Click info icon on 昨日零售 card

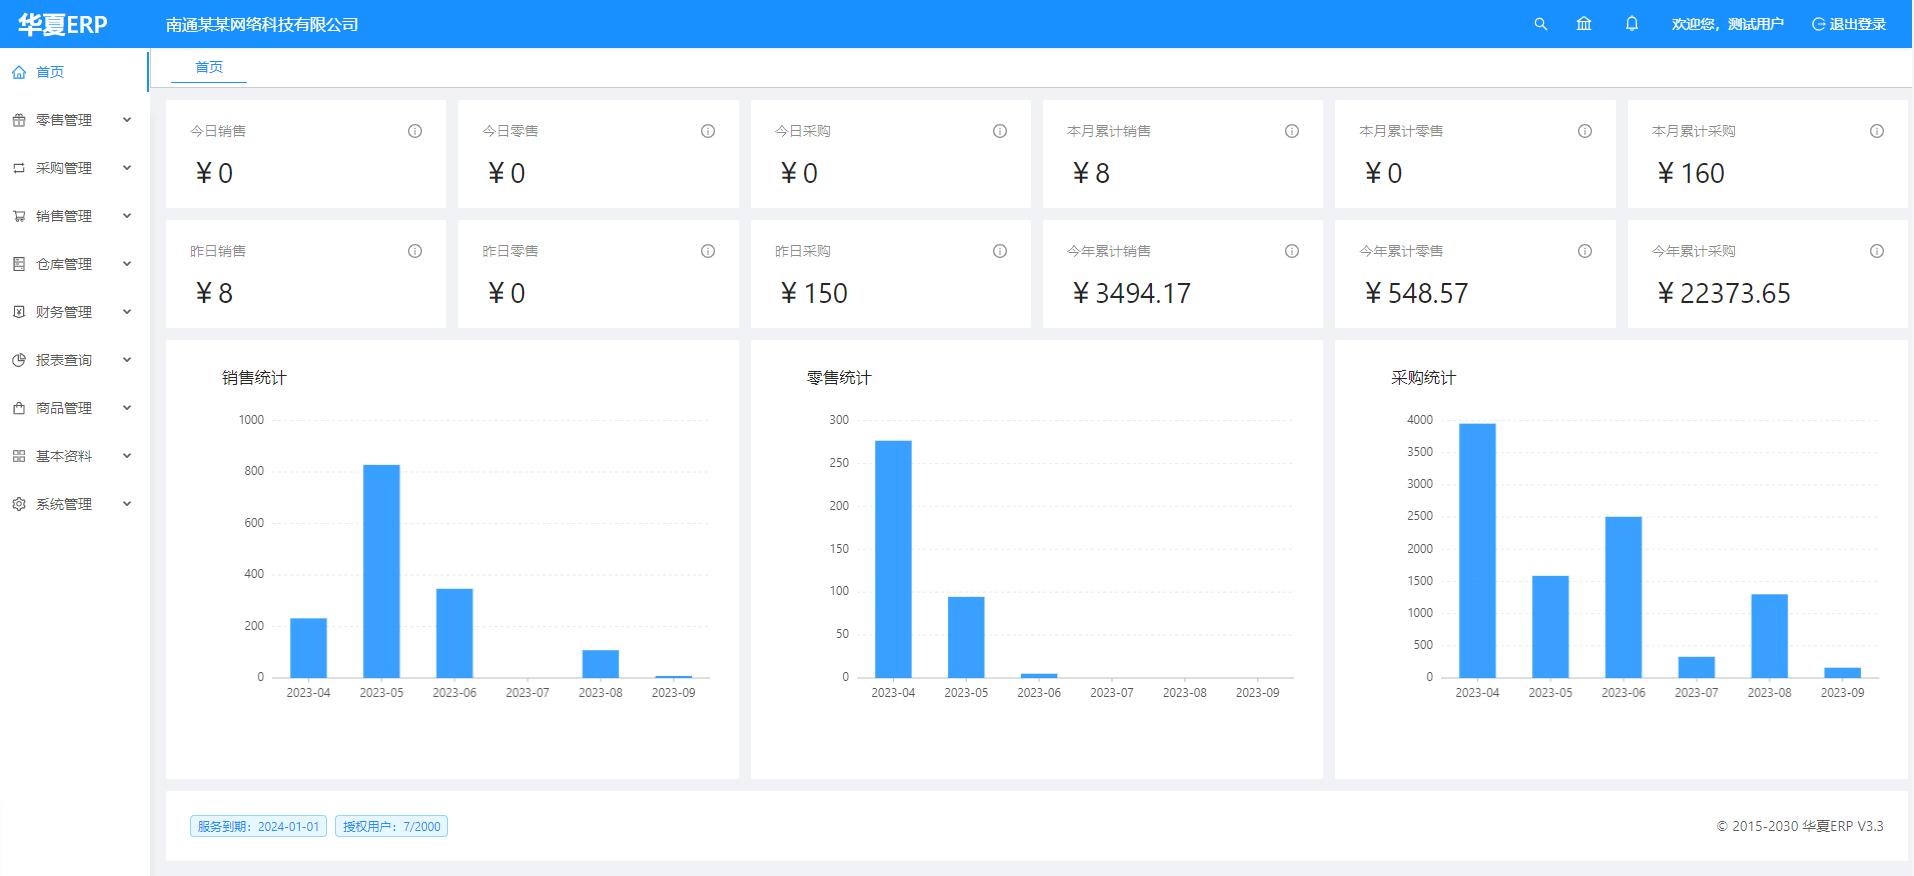click(x=708, y=251)
